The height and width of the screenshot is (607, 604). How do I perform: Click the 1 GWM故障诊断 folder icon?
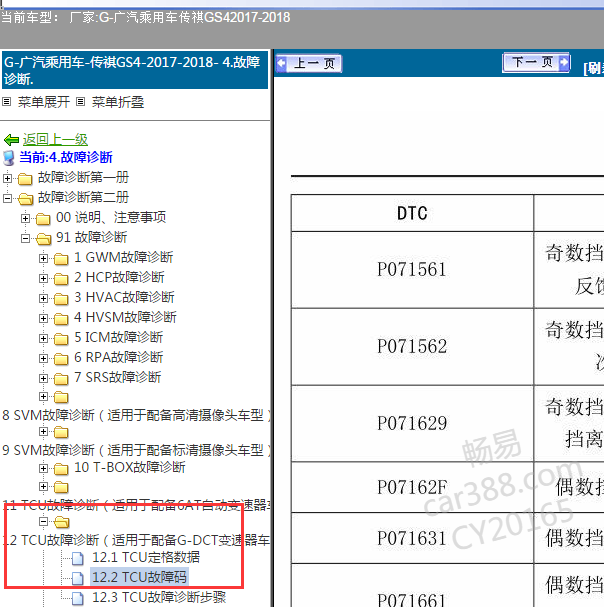tap(61, 259)
